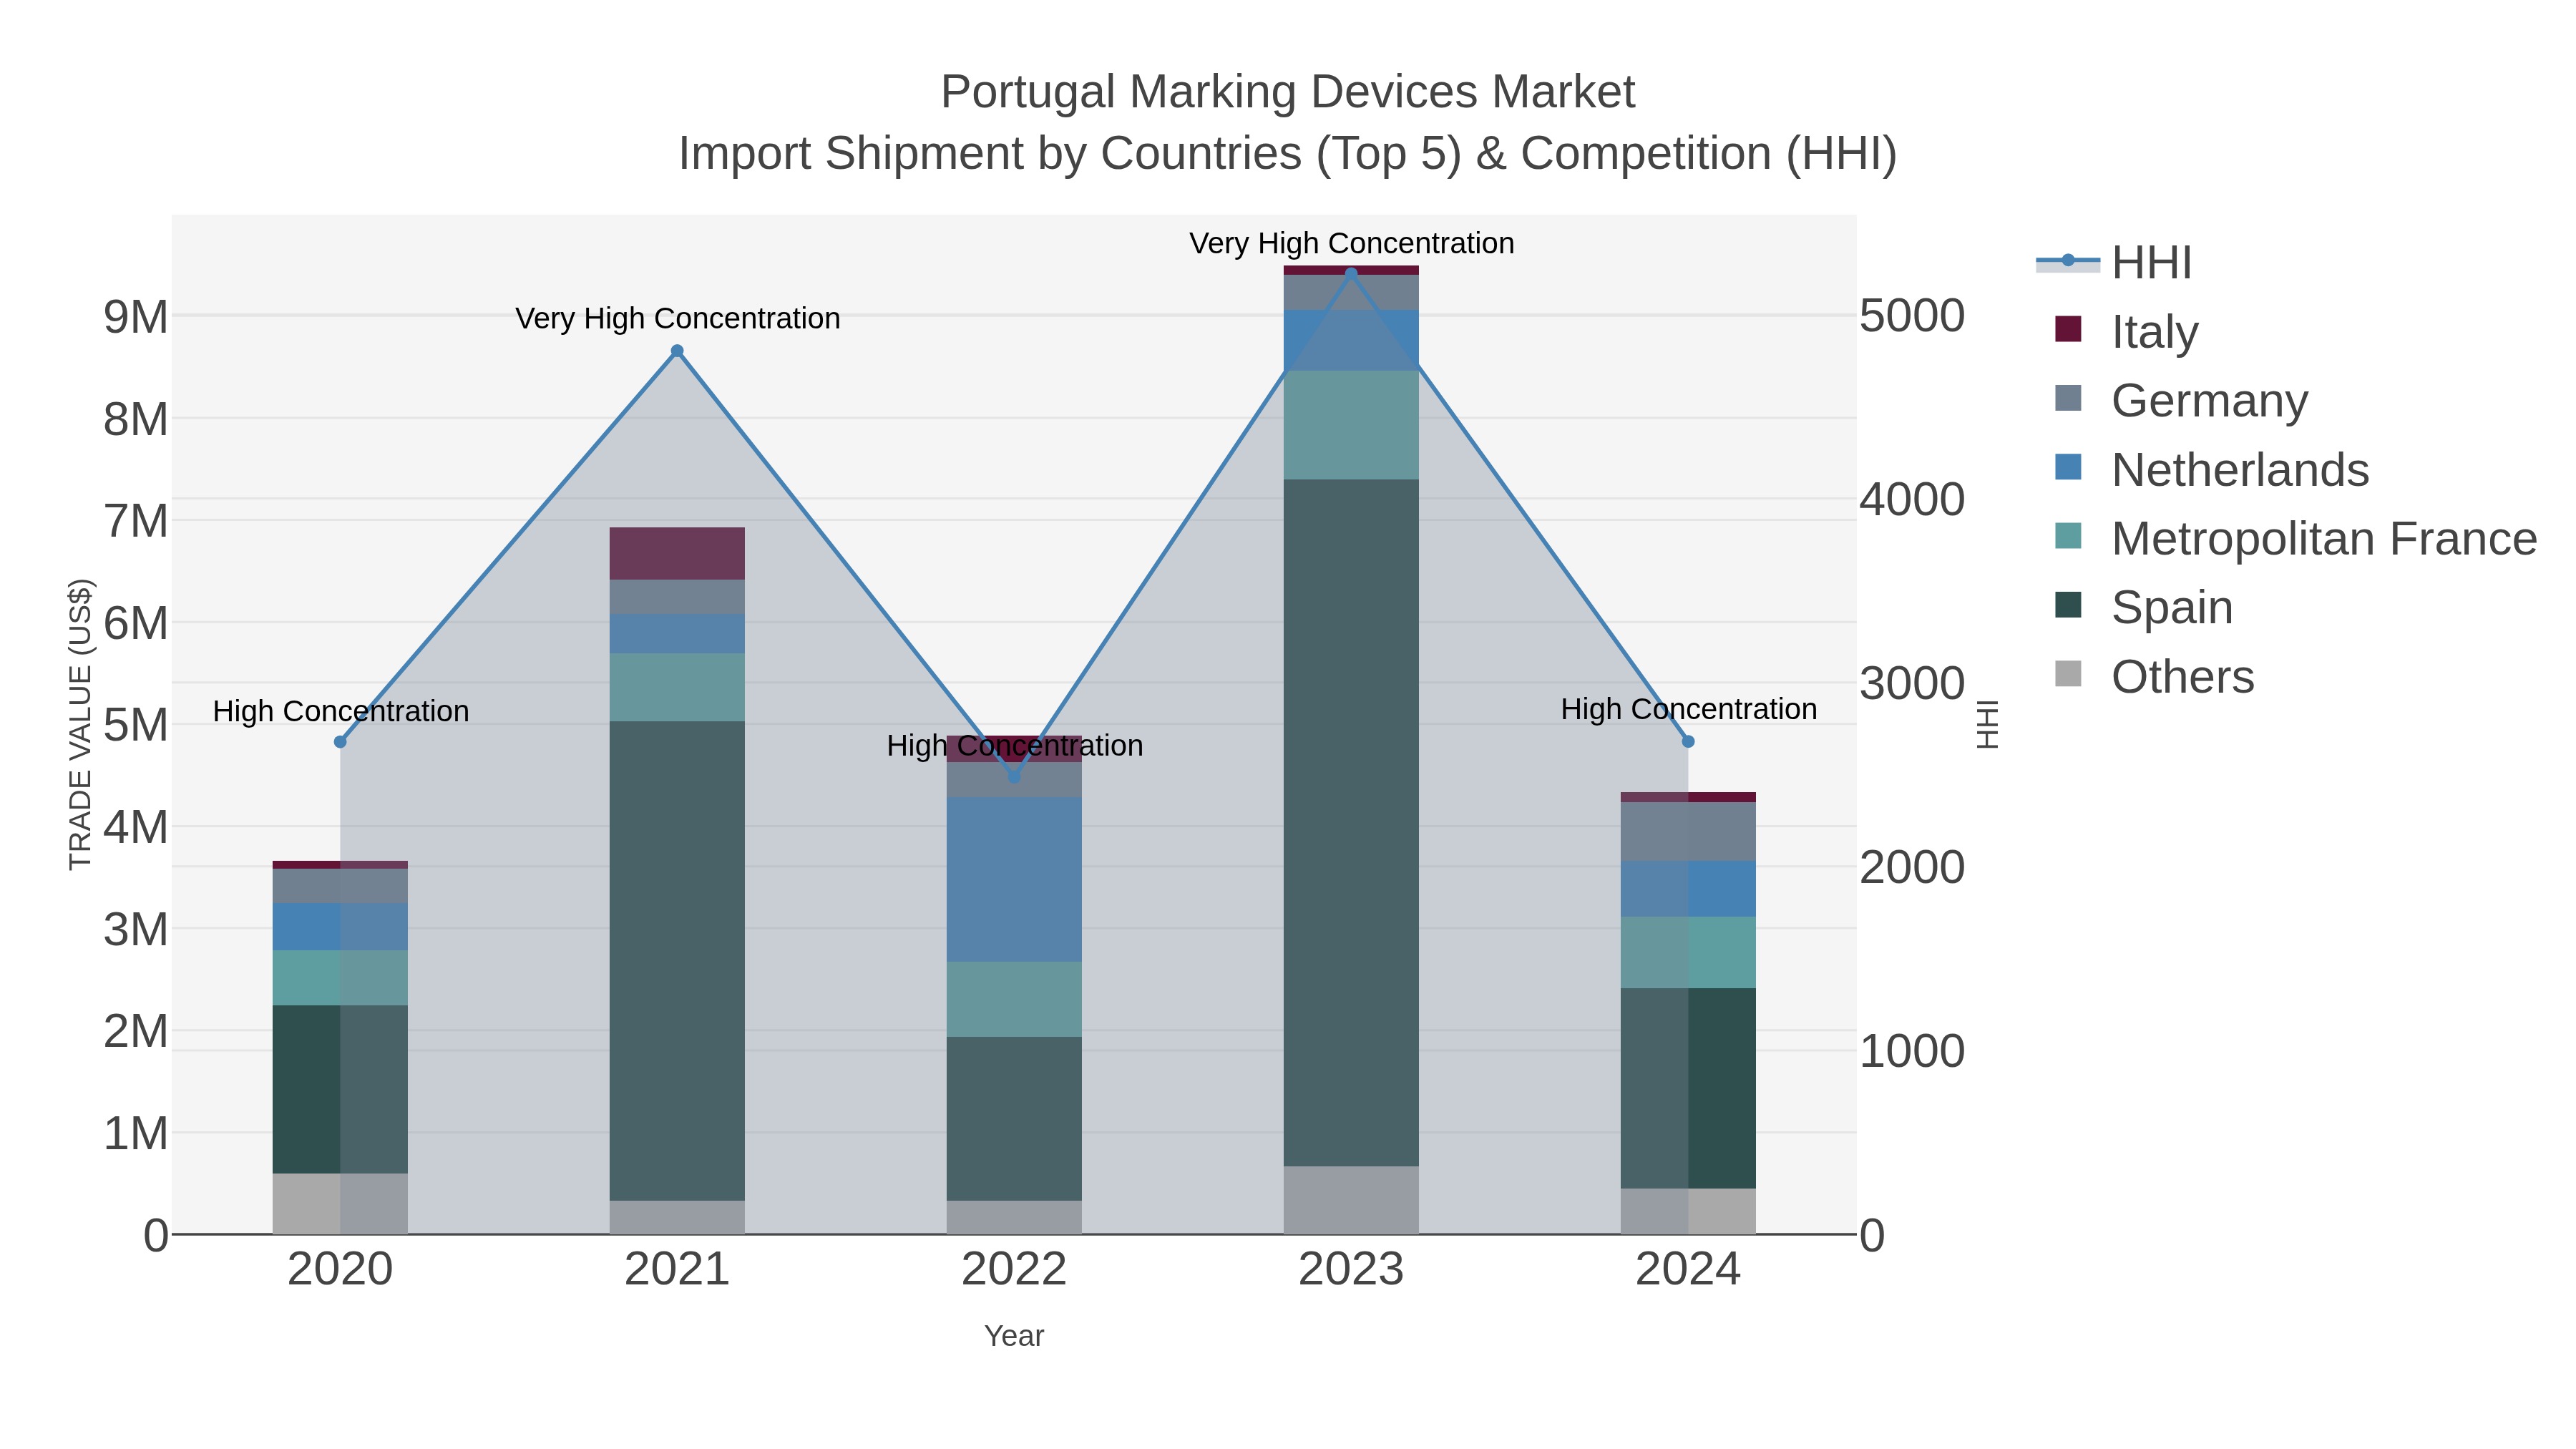
Task: Toggle the Metropolitan France legend entry
Action: click(x=2295, y=538)
